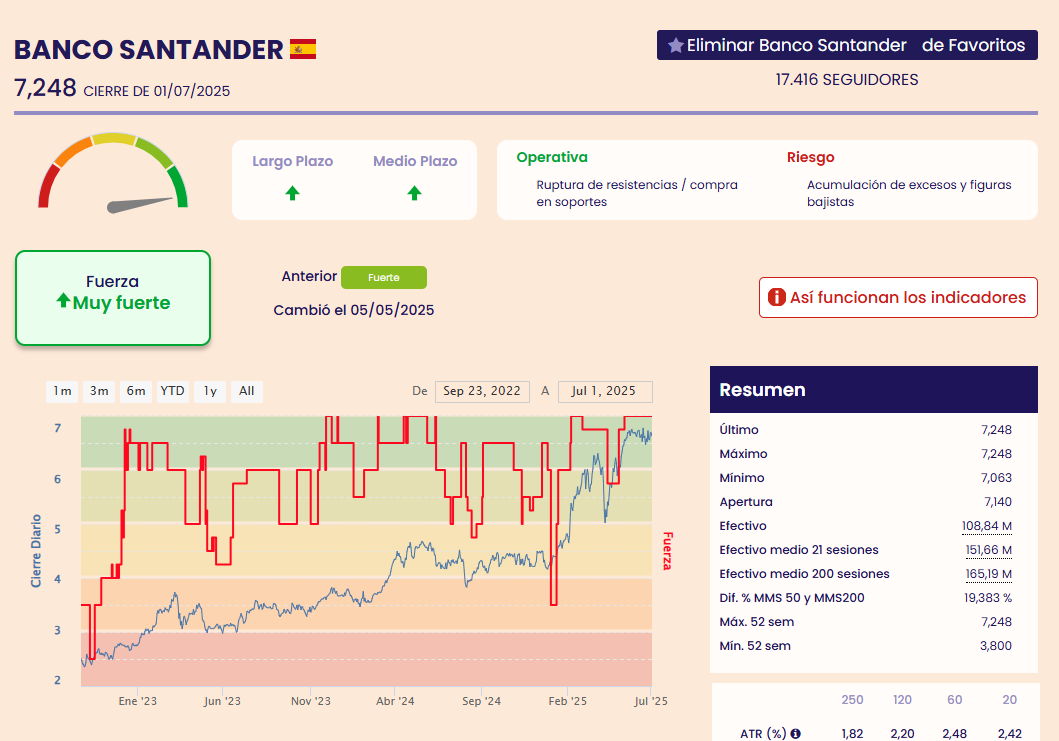Select the 6m chart range
The image size is (1059, 741).
tap(136, 391)
